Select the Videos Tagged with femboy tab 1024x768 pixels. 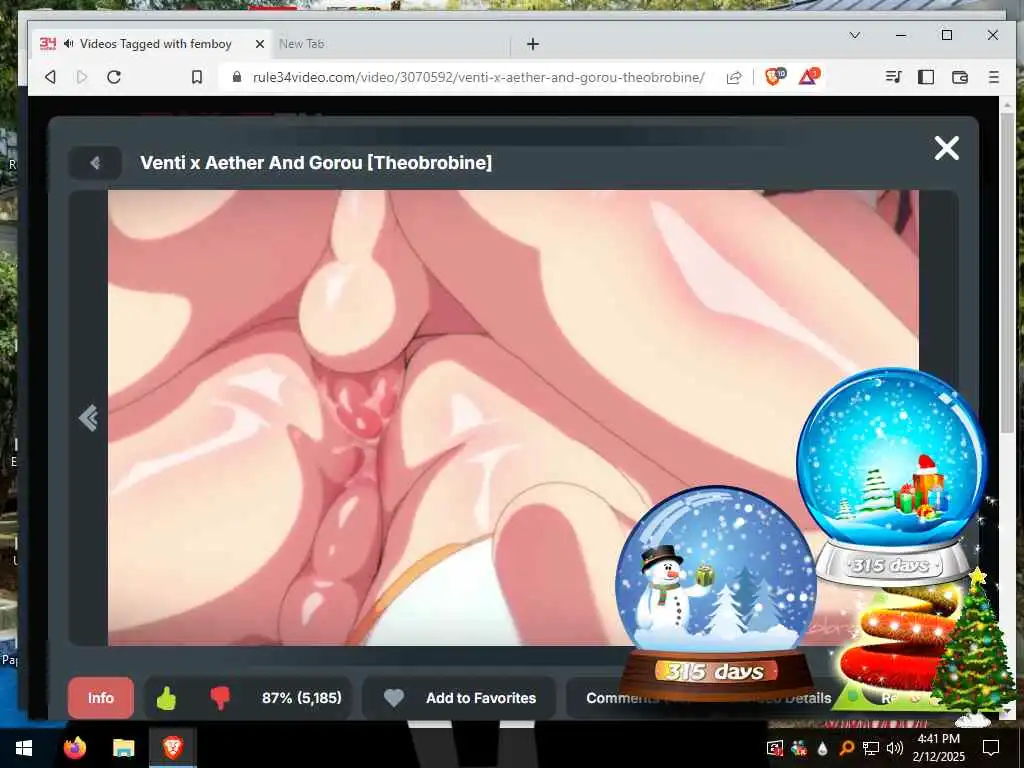tap(152, 44)
